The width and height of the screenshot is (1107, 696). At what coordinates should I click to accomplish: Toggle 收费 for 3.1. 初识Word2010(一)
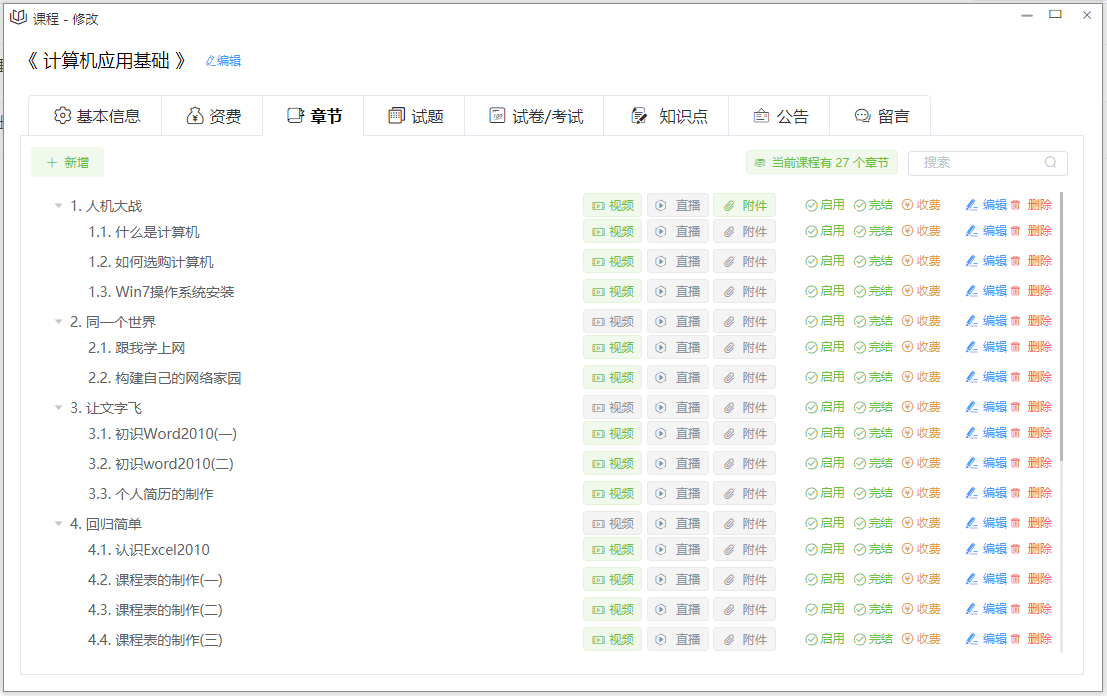pyautogui.click(x=921, y=433)
